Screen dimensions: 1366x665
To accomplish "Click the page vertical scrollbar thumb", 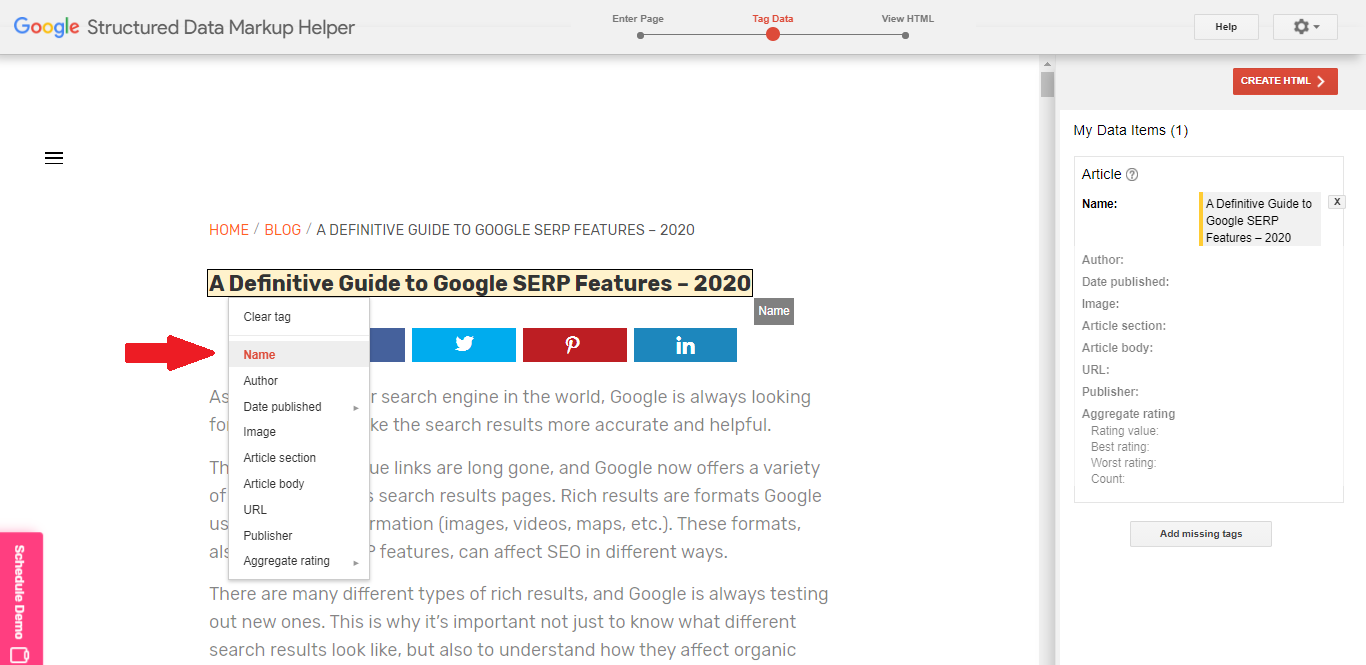I will pos(1048,84).
